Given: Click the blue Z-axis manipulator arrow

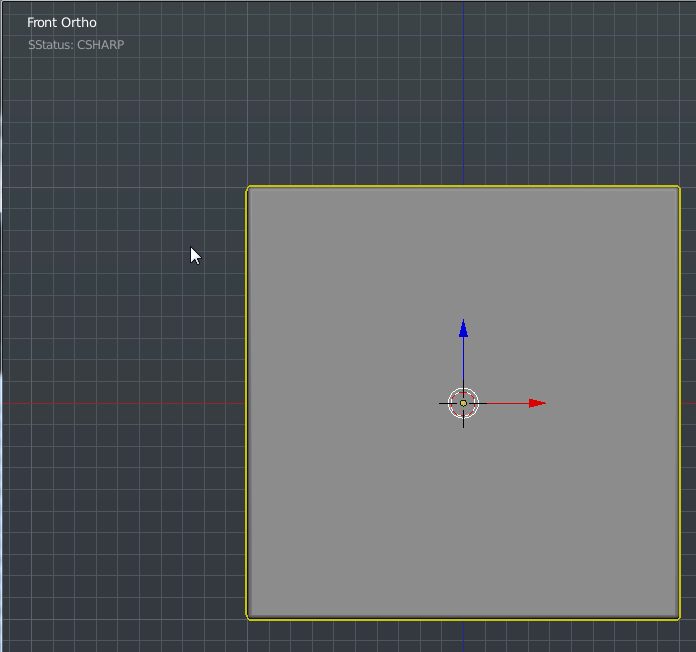Looking at the screenshot, I should pyautogui.click(x=463, y=329).
